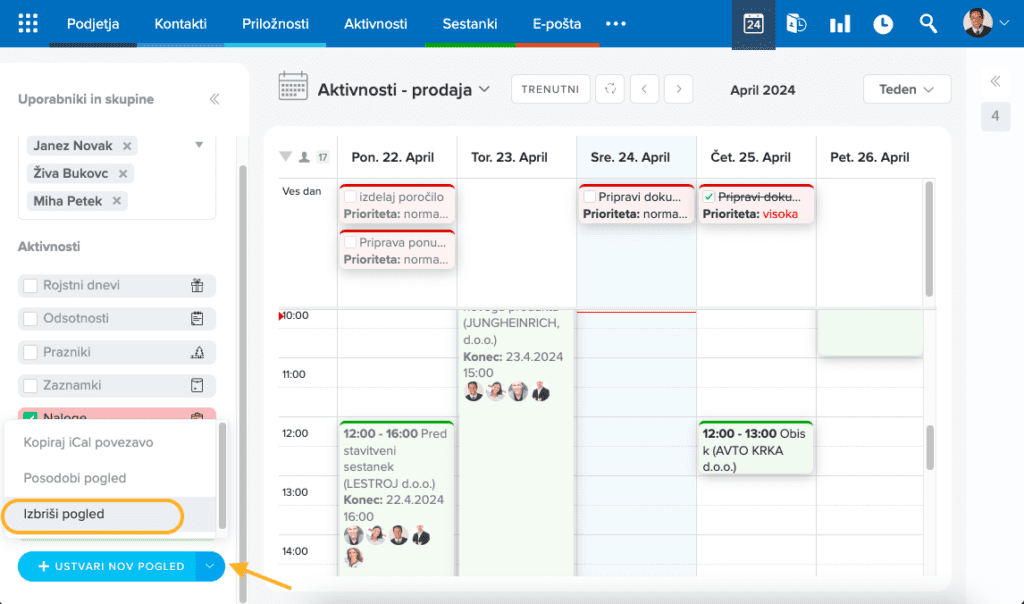Switch to the Priložnosti tab
Image resolution: width=1024 pixels, height=604 pixels.
click(275, 23)
